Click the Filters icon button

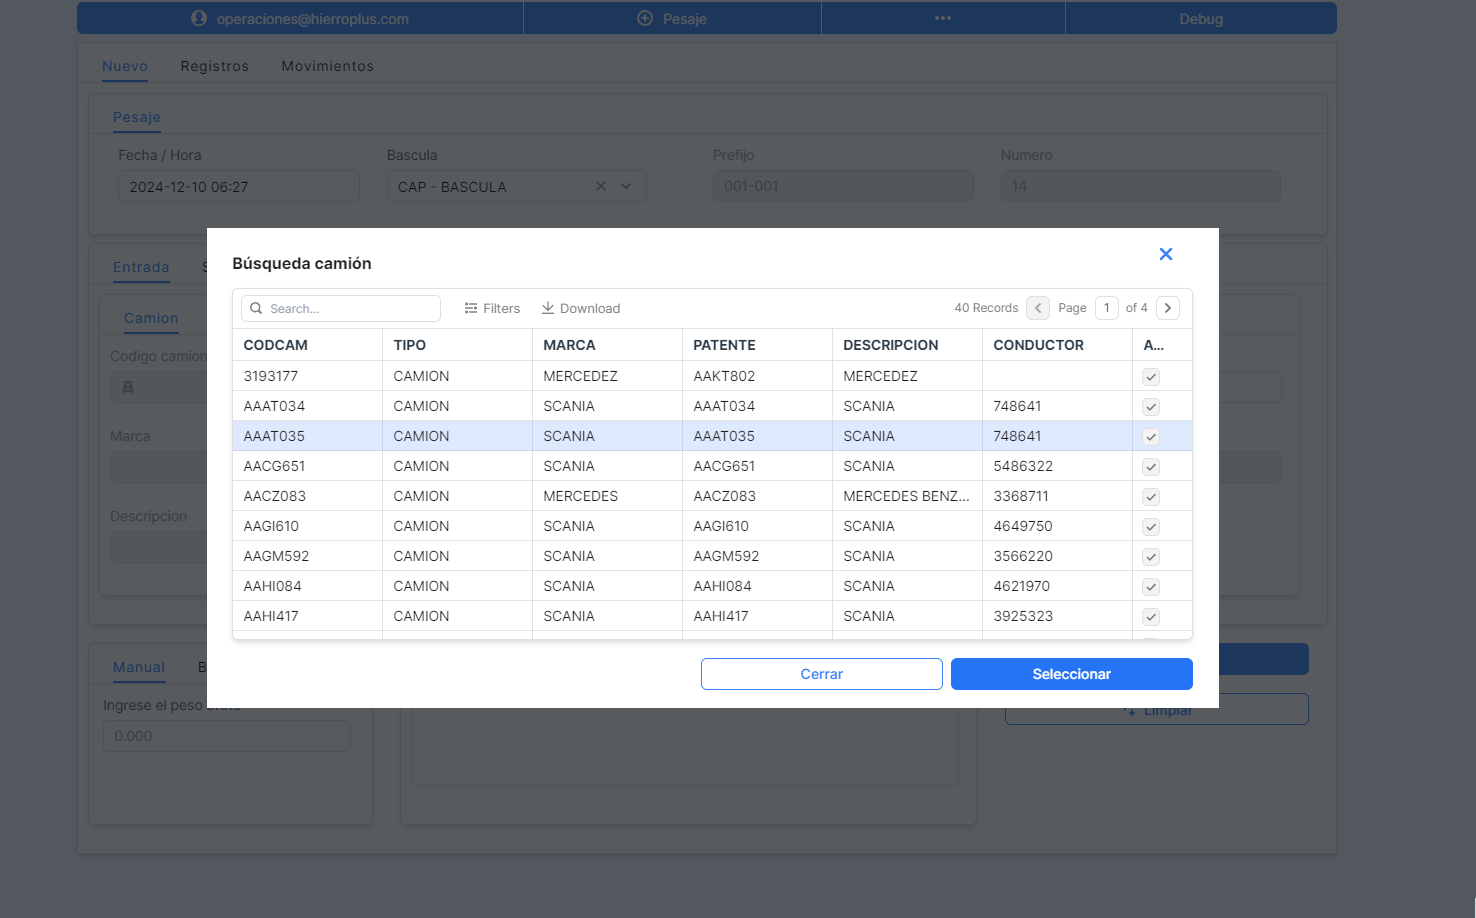click(x=471, y=308)
